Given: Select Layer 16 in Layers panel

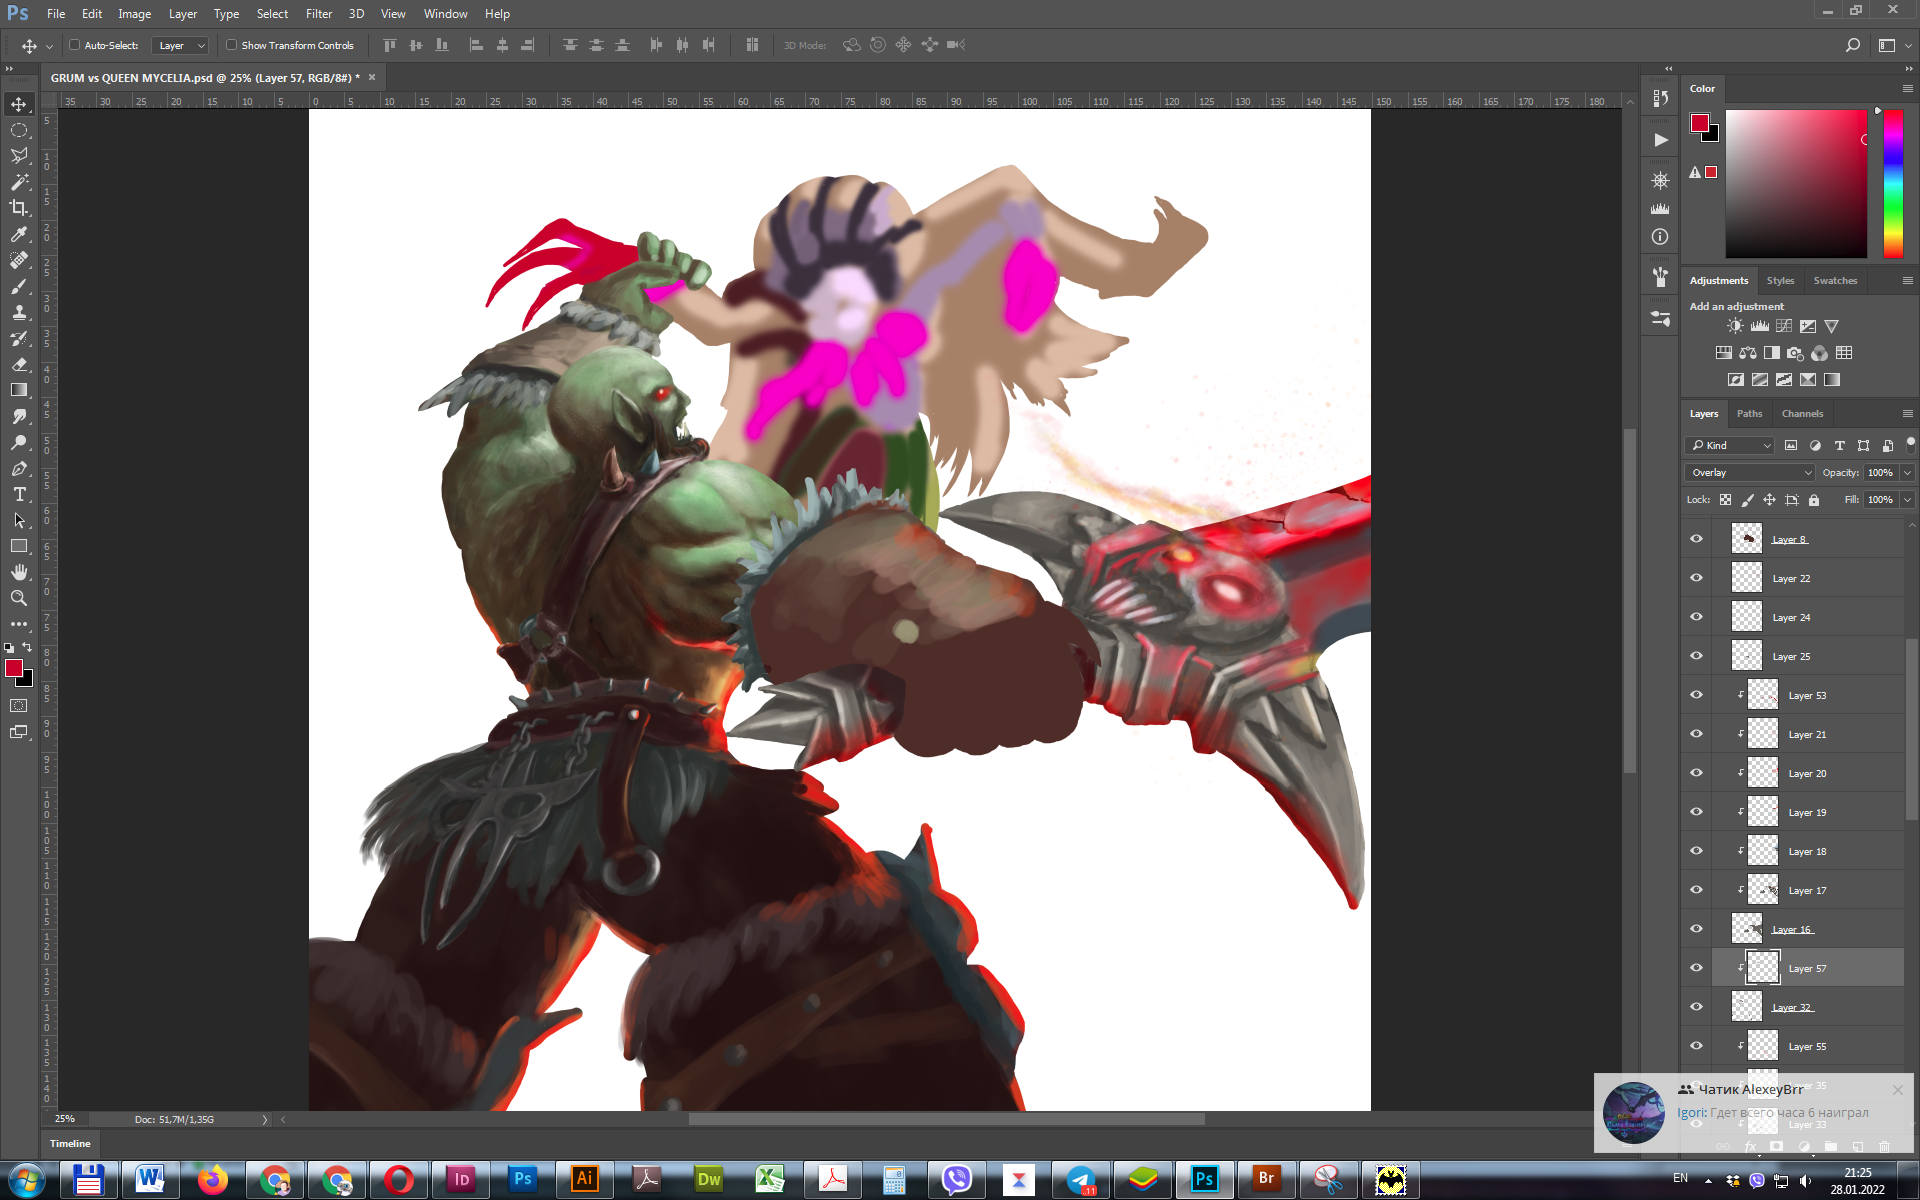Looking at the screenshot, I should (x=1808, y=929).
